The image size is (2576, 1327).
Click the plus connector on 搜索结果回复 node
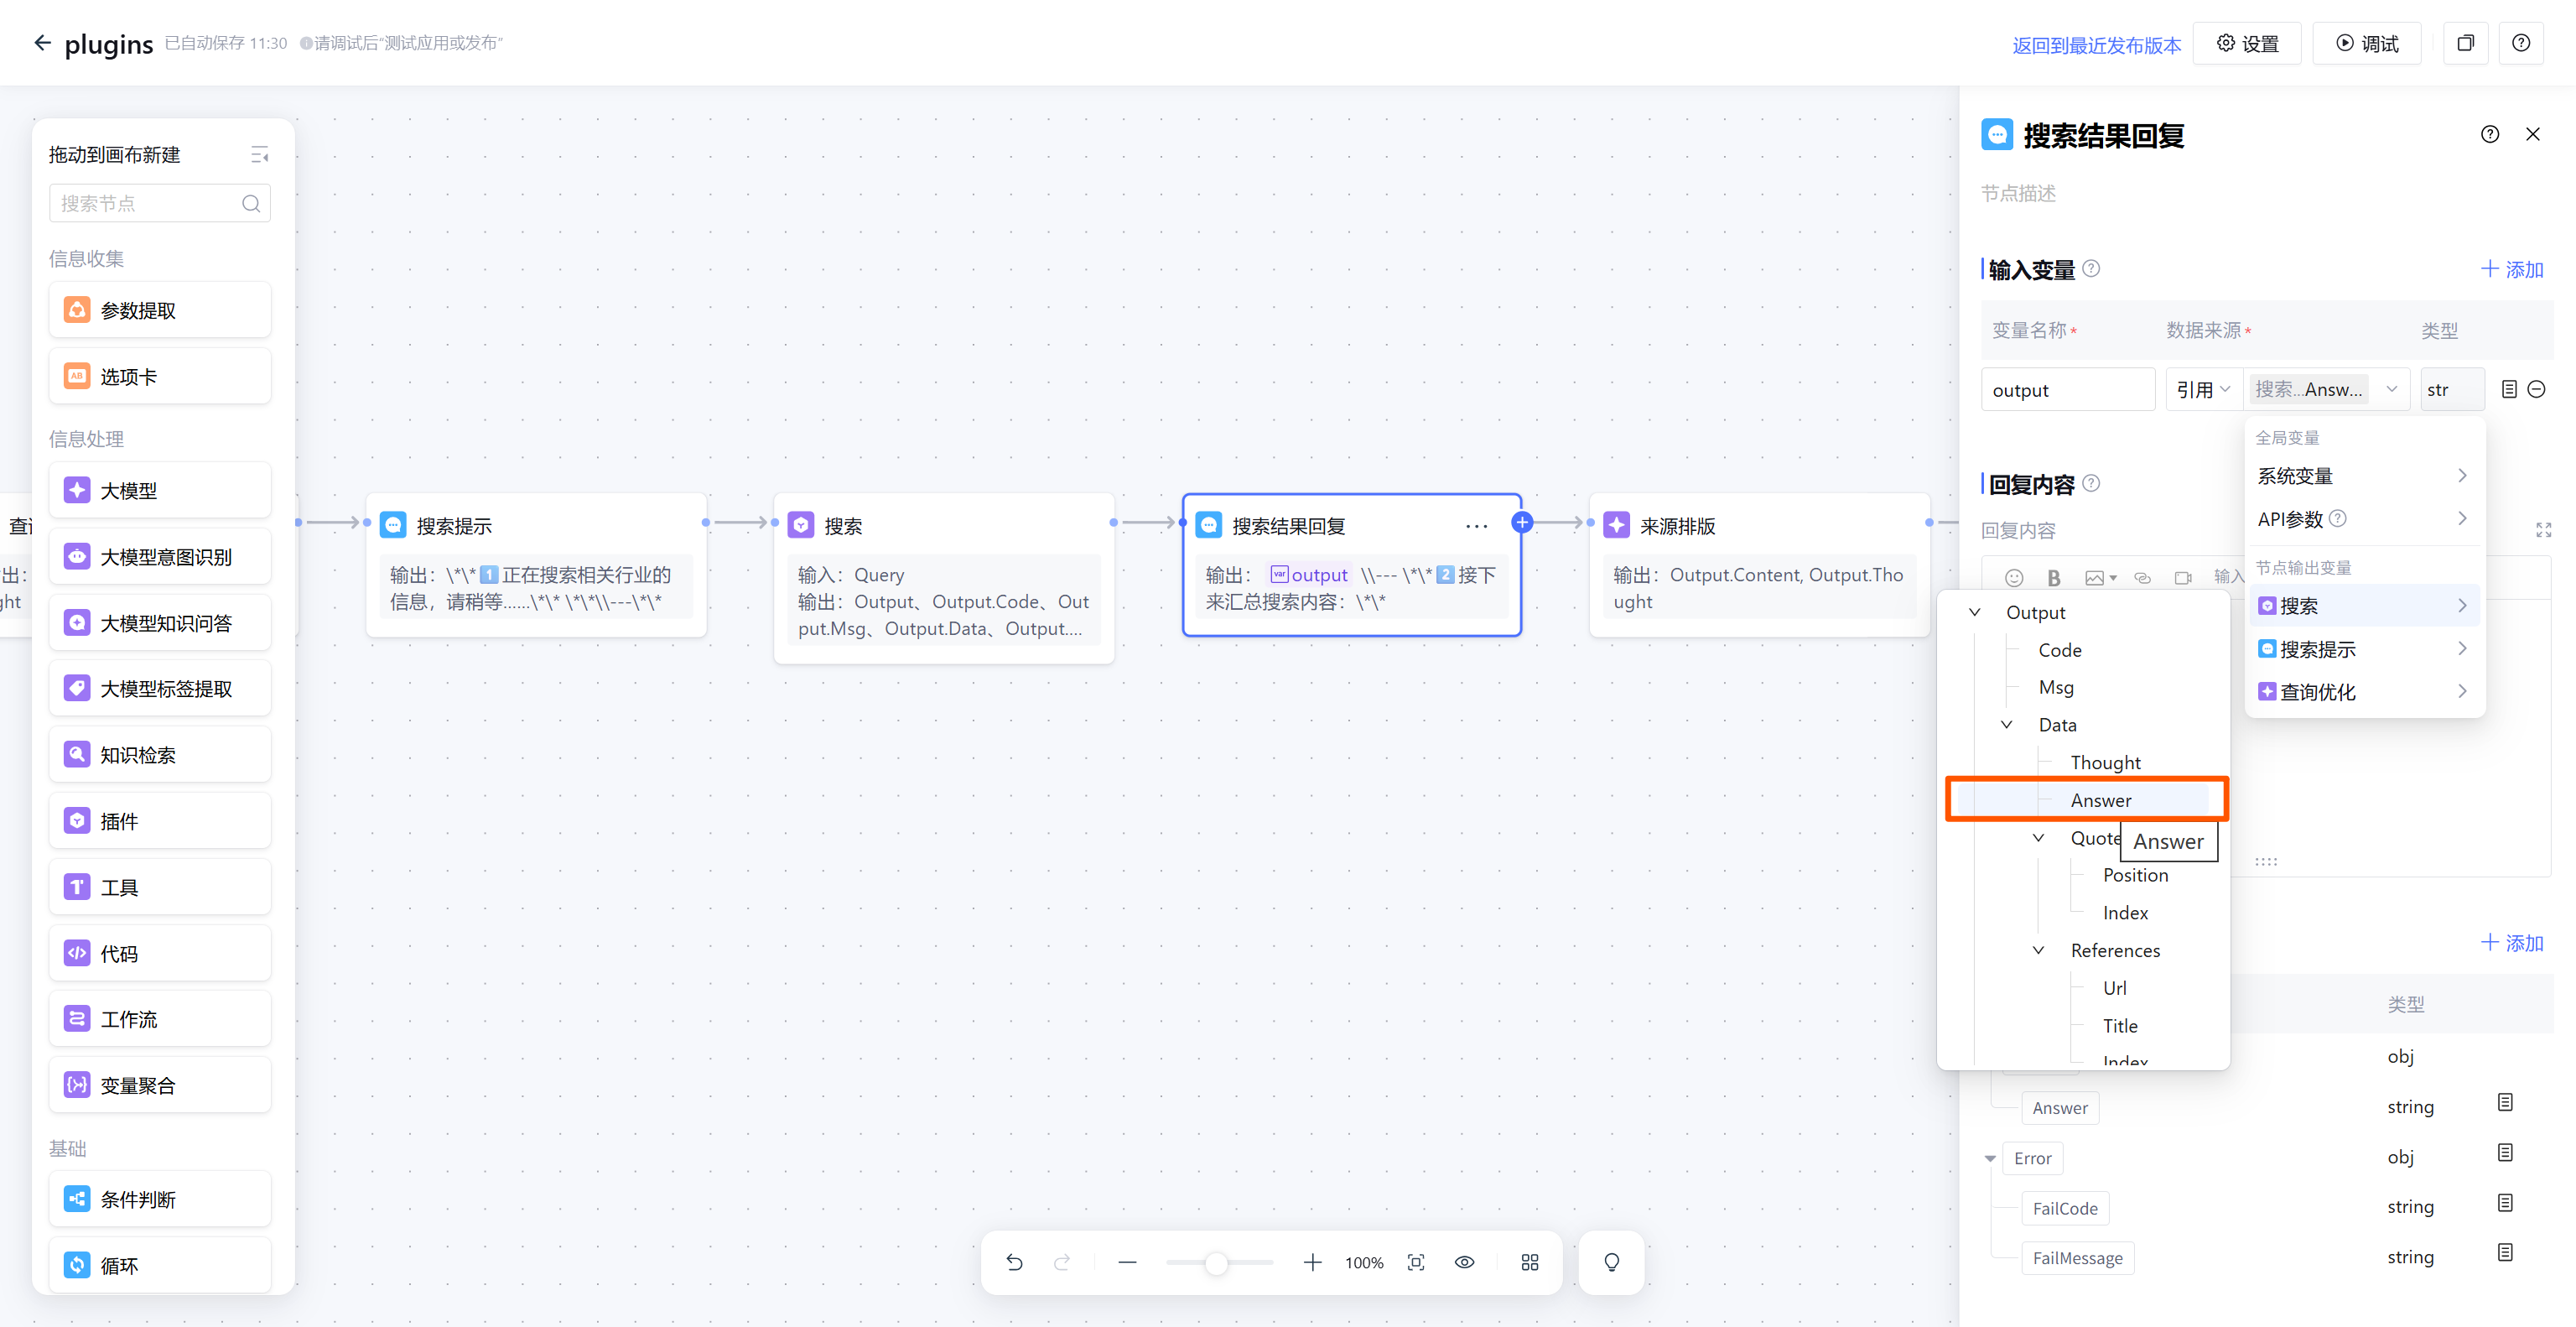coord(1522,522)
